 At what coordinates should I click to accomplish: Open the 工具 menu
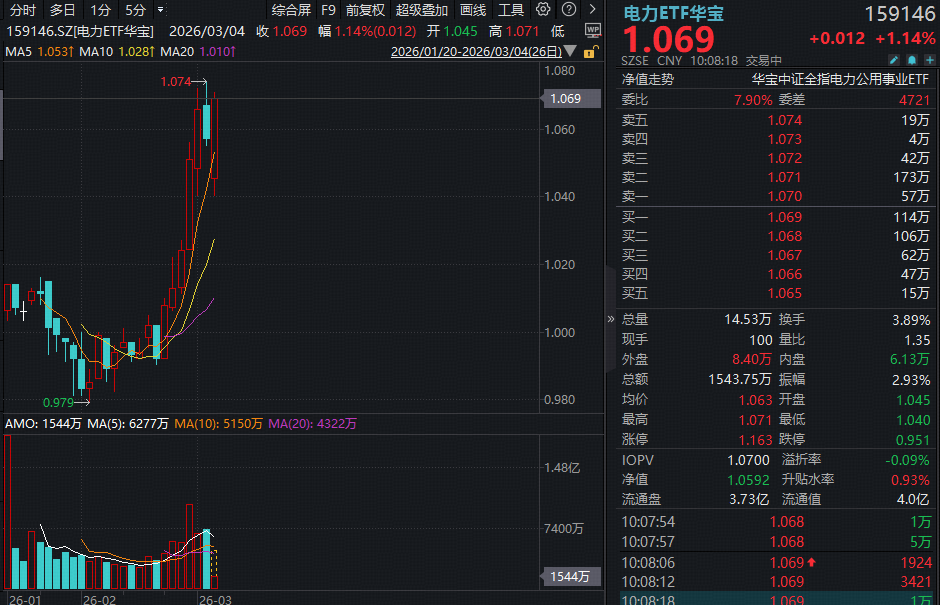coord(510,9)
